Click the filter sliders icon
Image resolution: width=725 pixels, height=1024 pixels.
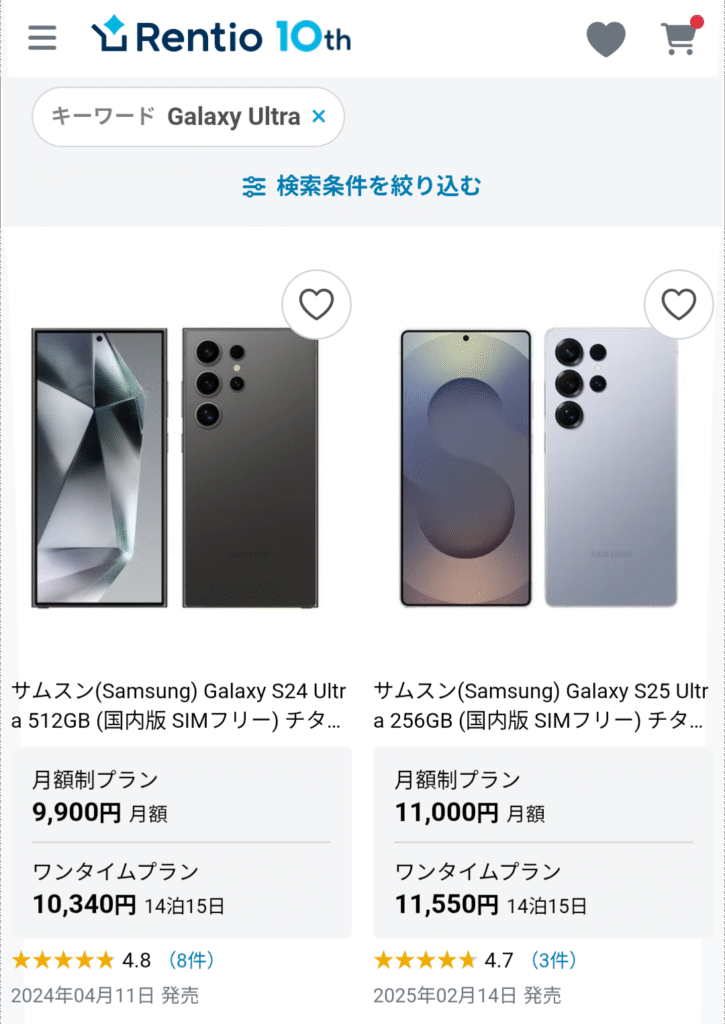[254, 187]
